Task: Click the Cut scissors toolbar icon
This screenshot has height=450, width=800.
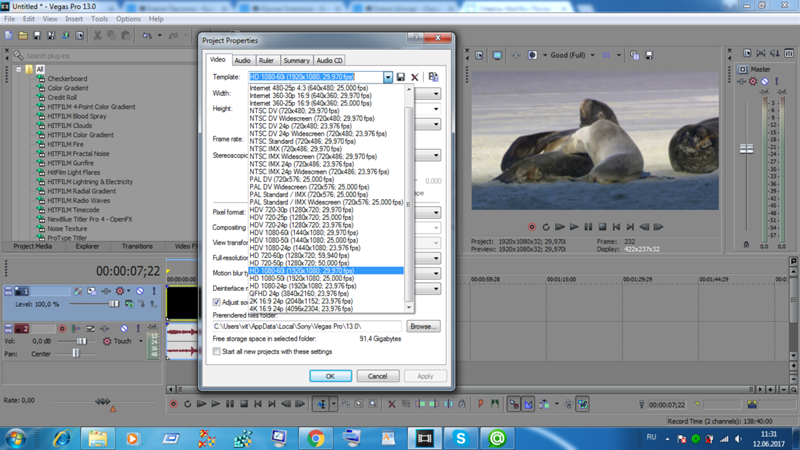Action: (97, 35)
